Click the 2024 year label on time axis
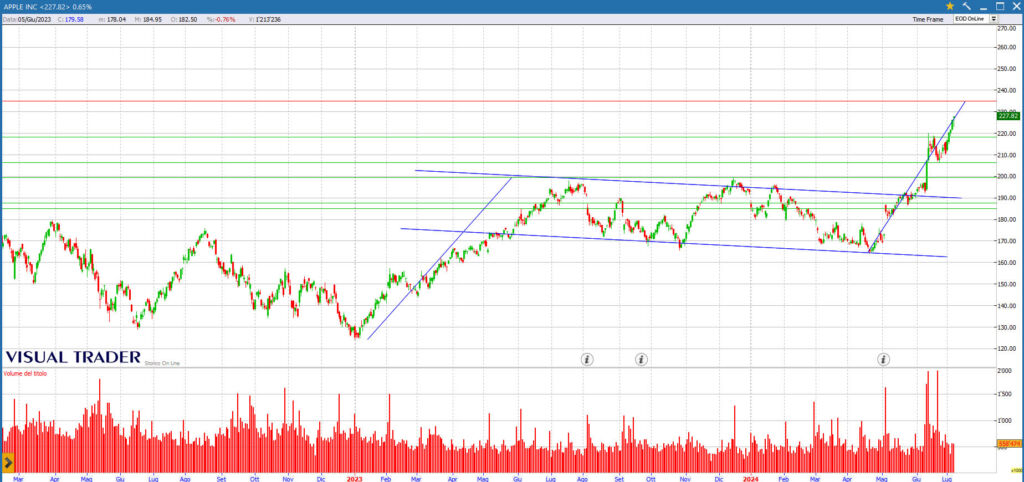Viewport: 1024px width, 482px height. tap(750, 478)
